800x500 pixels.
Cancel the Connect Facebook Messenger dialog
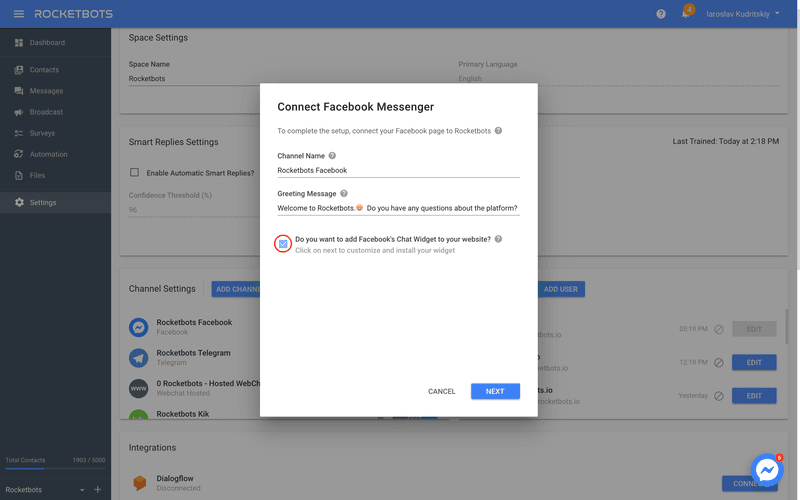[x=441, y=391]
